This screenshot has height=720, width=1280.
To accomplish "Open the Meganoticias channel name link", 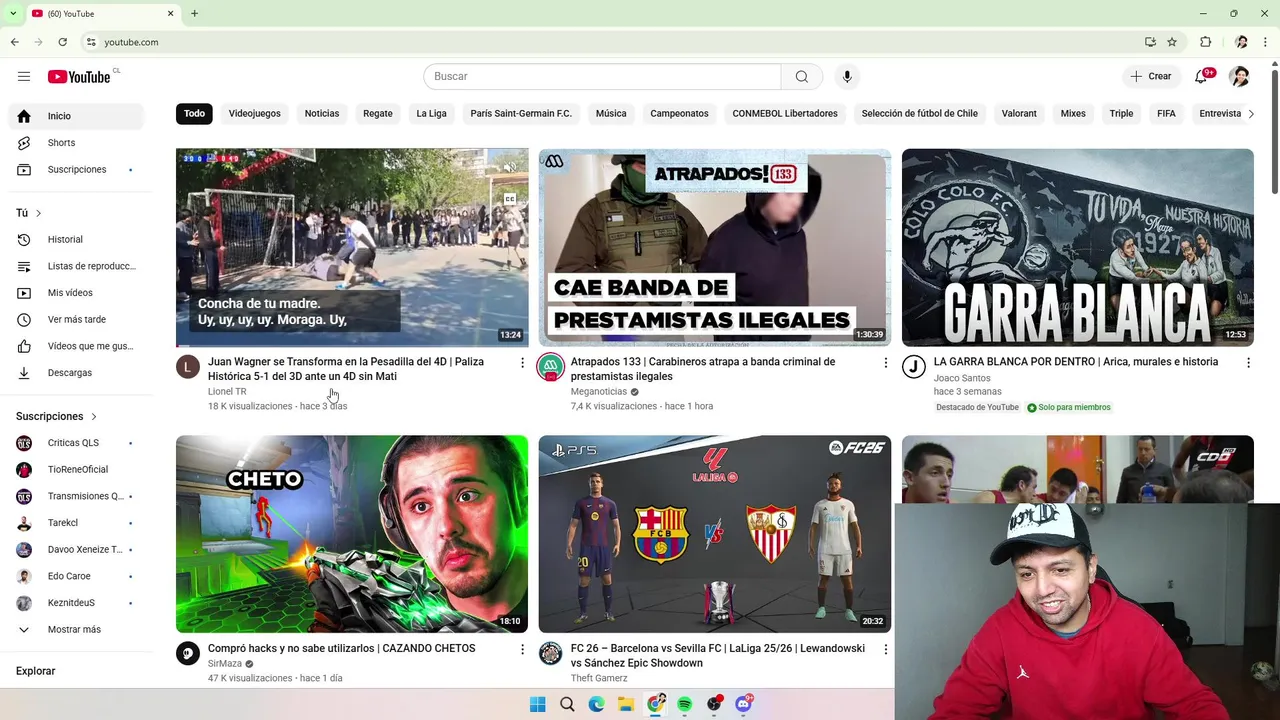I will pyautogui.click(x=599, y=392).
